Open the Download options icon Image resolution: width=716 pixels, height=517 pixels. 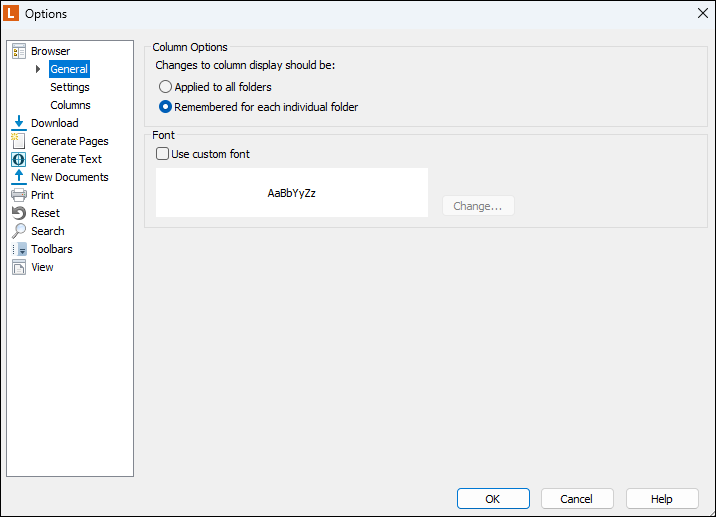tap(19, 123)
